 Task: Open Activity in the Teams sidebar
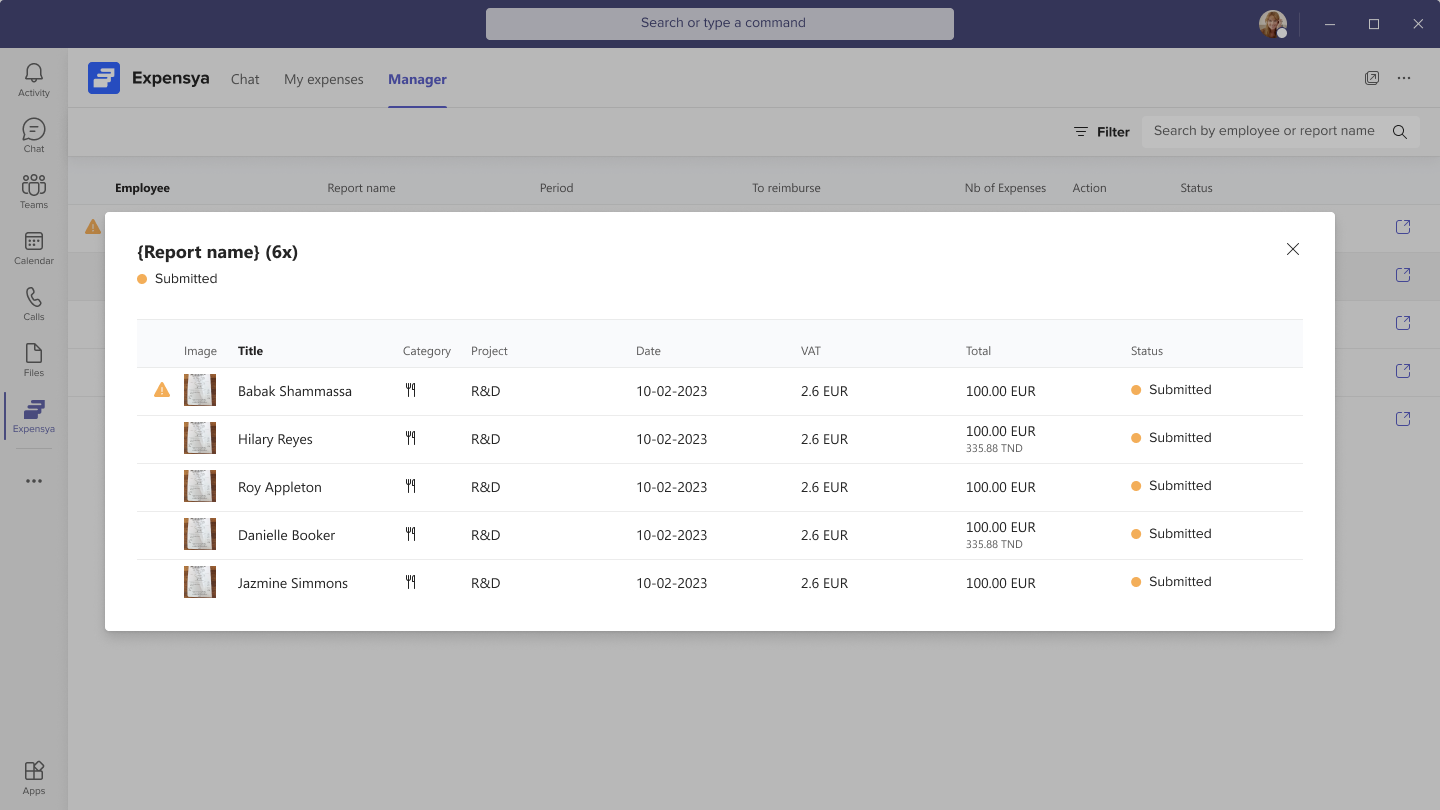[34, 80]
